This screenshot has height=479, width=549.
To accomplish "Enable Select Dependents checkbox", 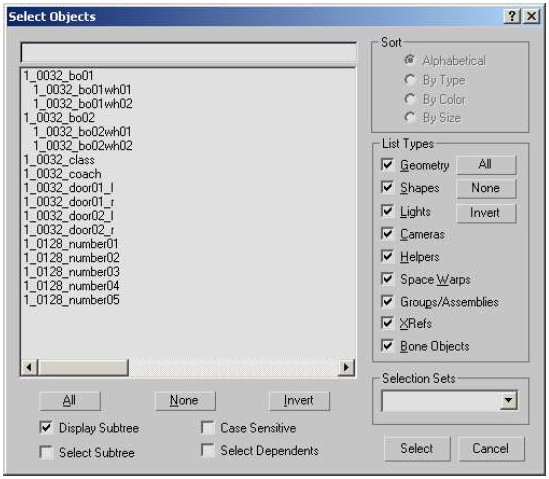I will click(208, 450).
